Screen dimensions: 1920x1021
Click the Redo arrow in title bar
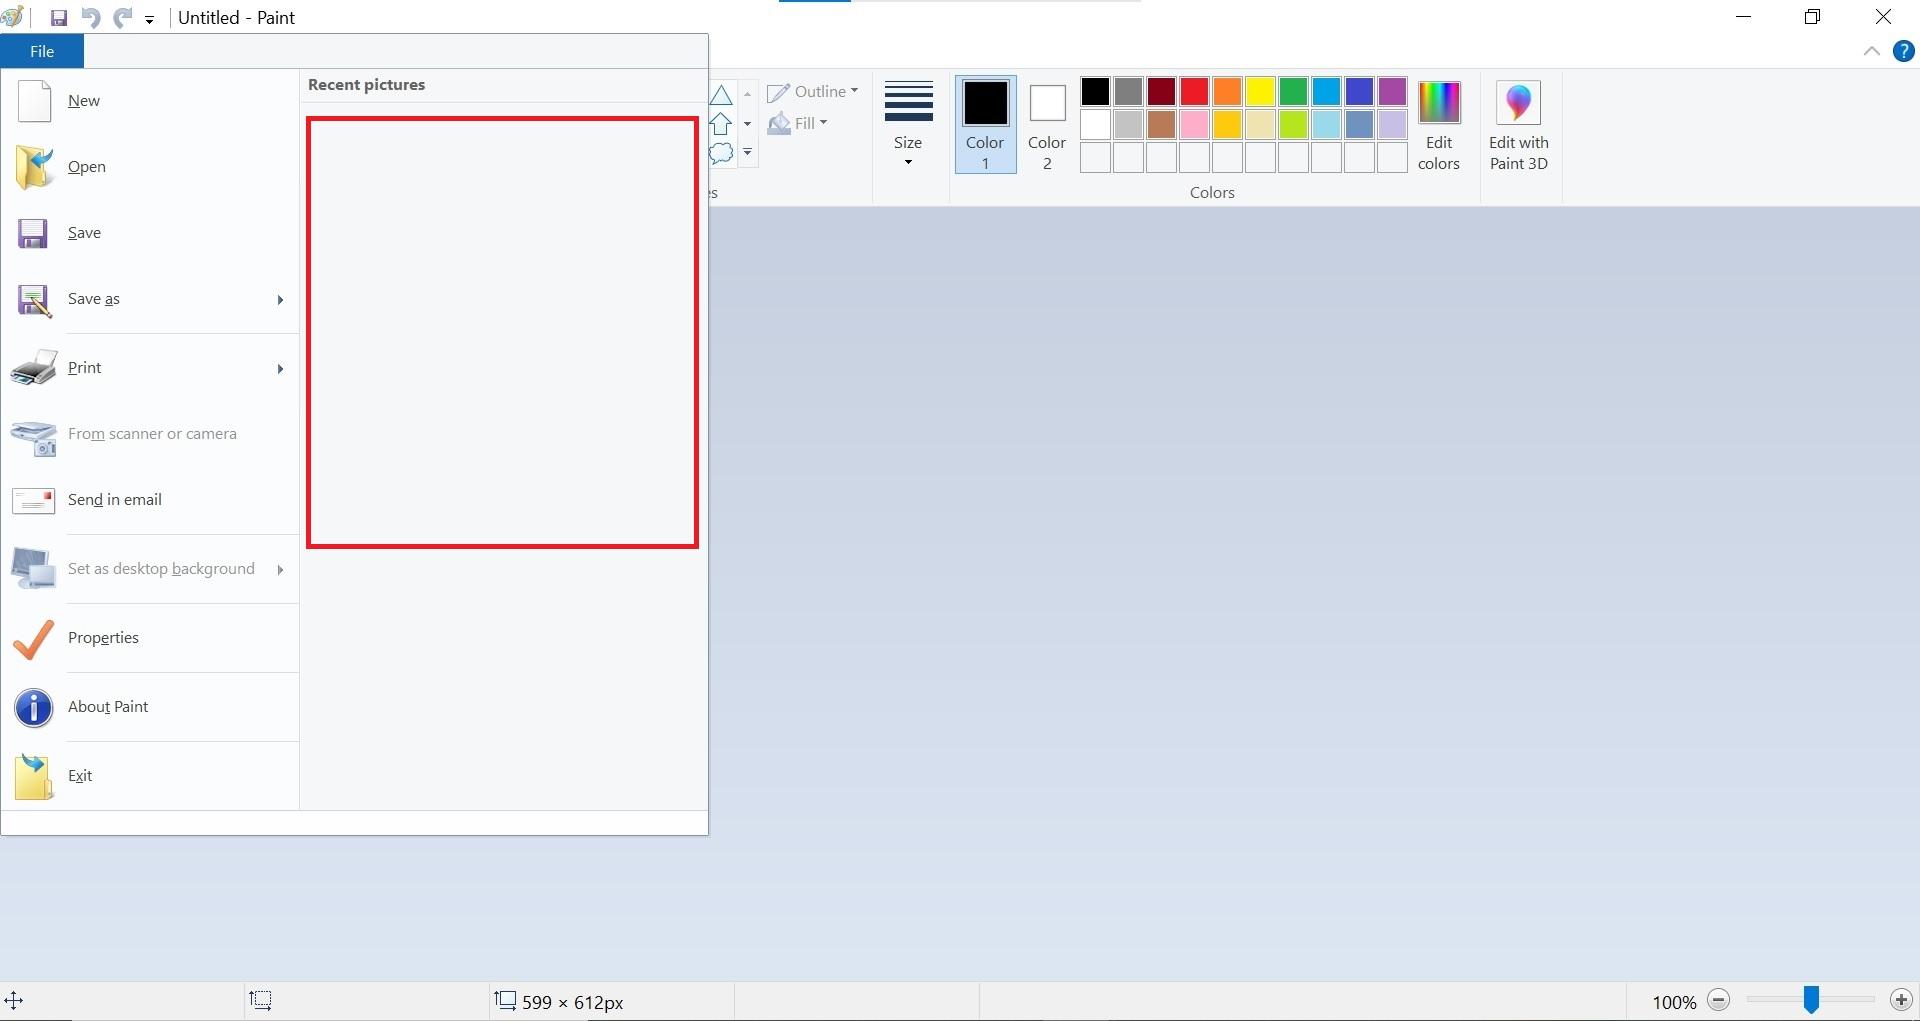[x=123, y=18]
